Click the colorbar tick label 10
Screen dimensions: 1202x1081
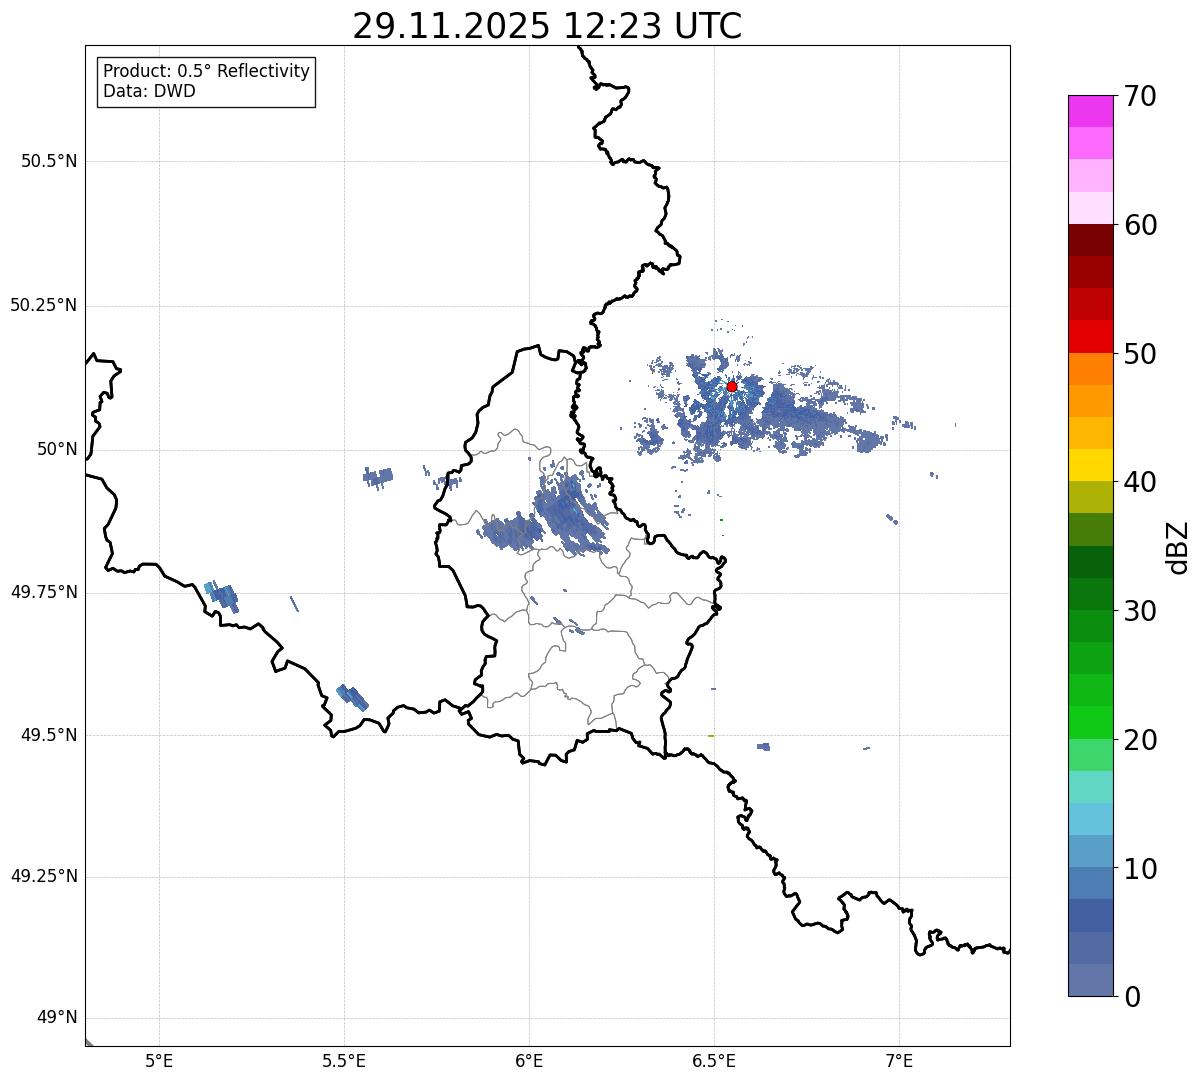pos(1140,869)
